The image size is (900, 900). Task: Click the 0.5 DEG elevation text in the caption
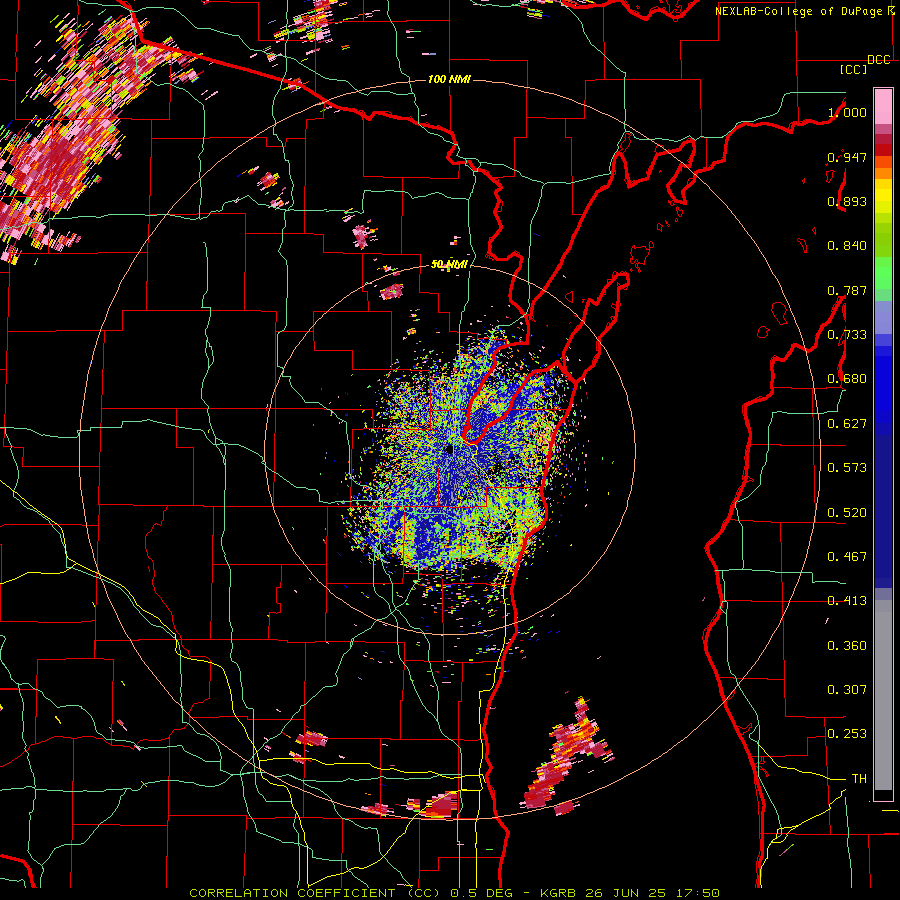pyautogui.click(x=480, y=893)
